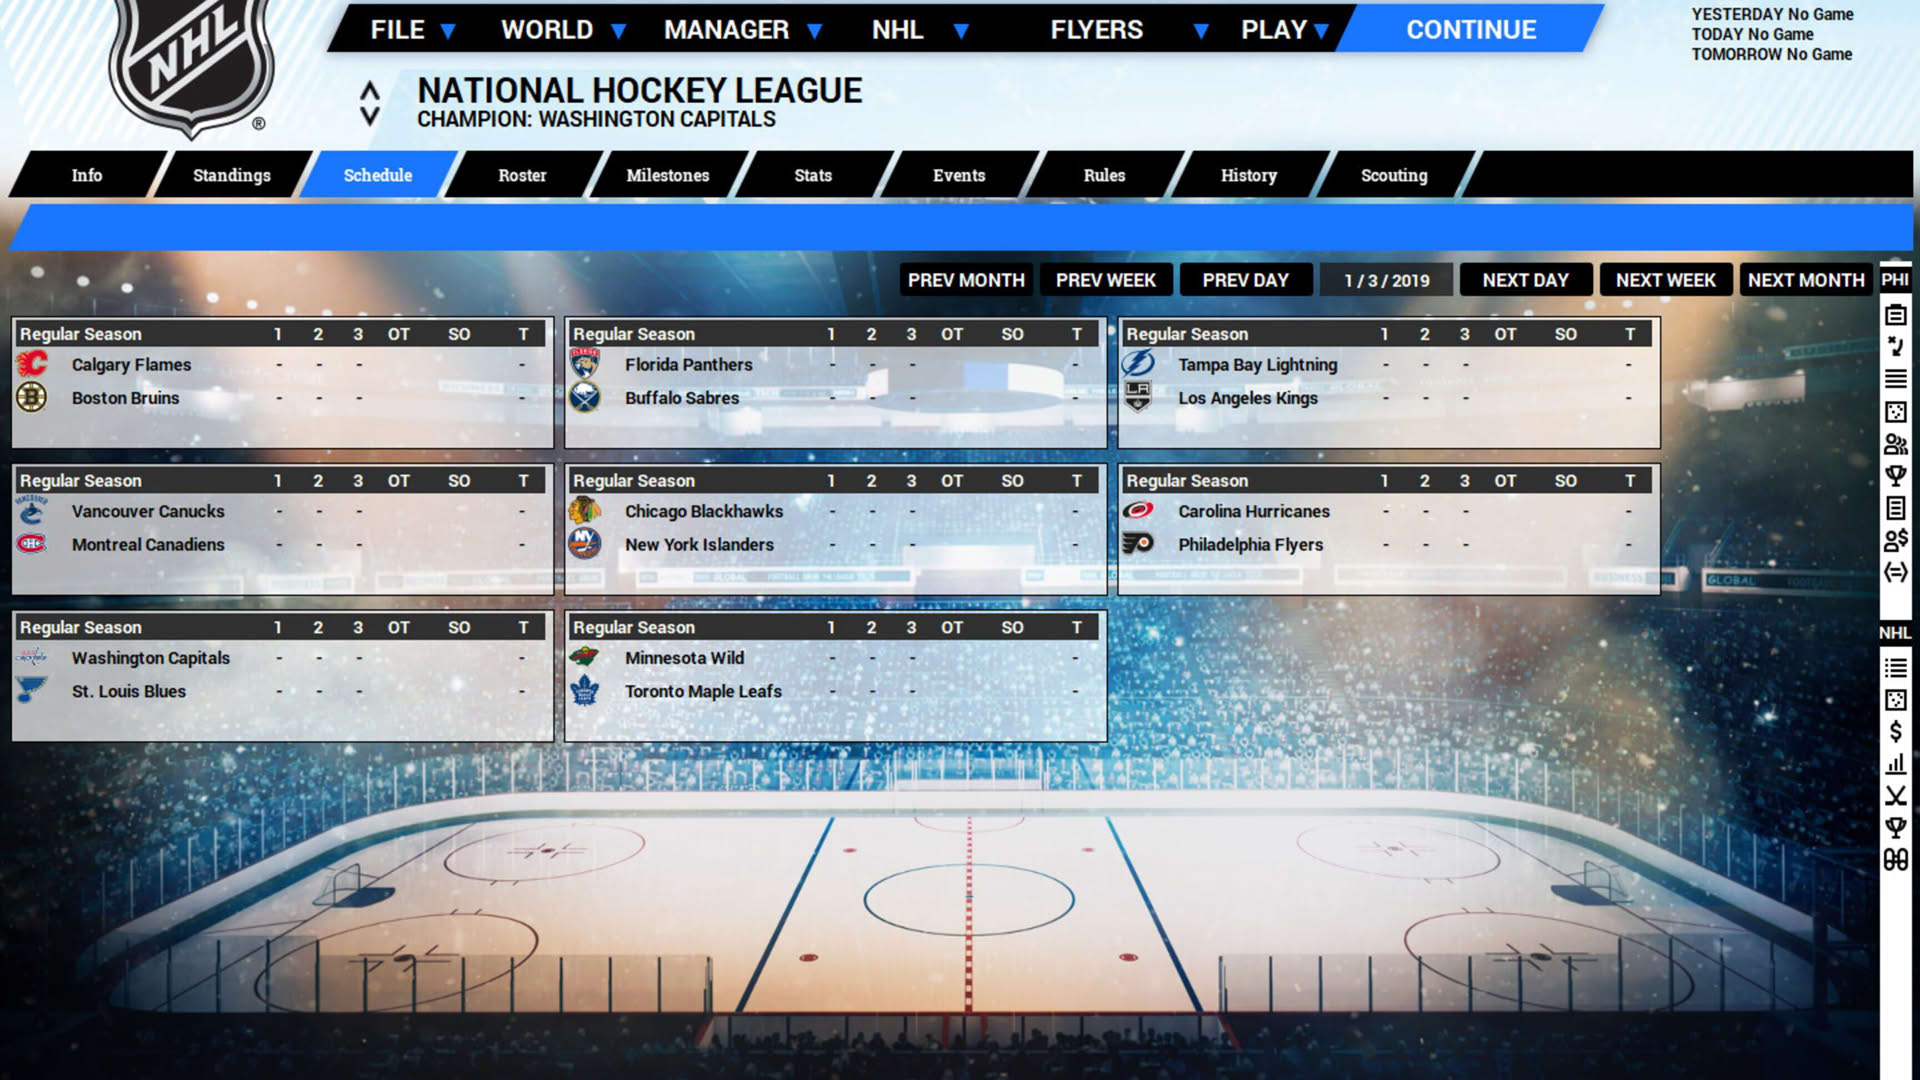The width and height of the screenshot is (1920, 1080).
Task: Click the 1/3/2019 date field
Action: (1386, 280)
